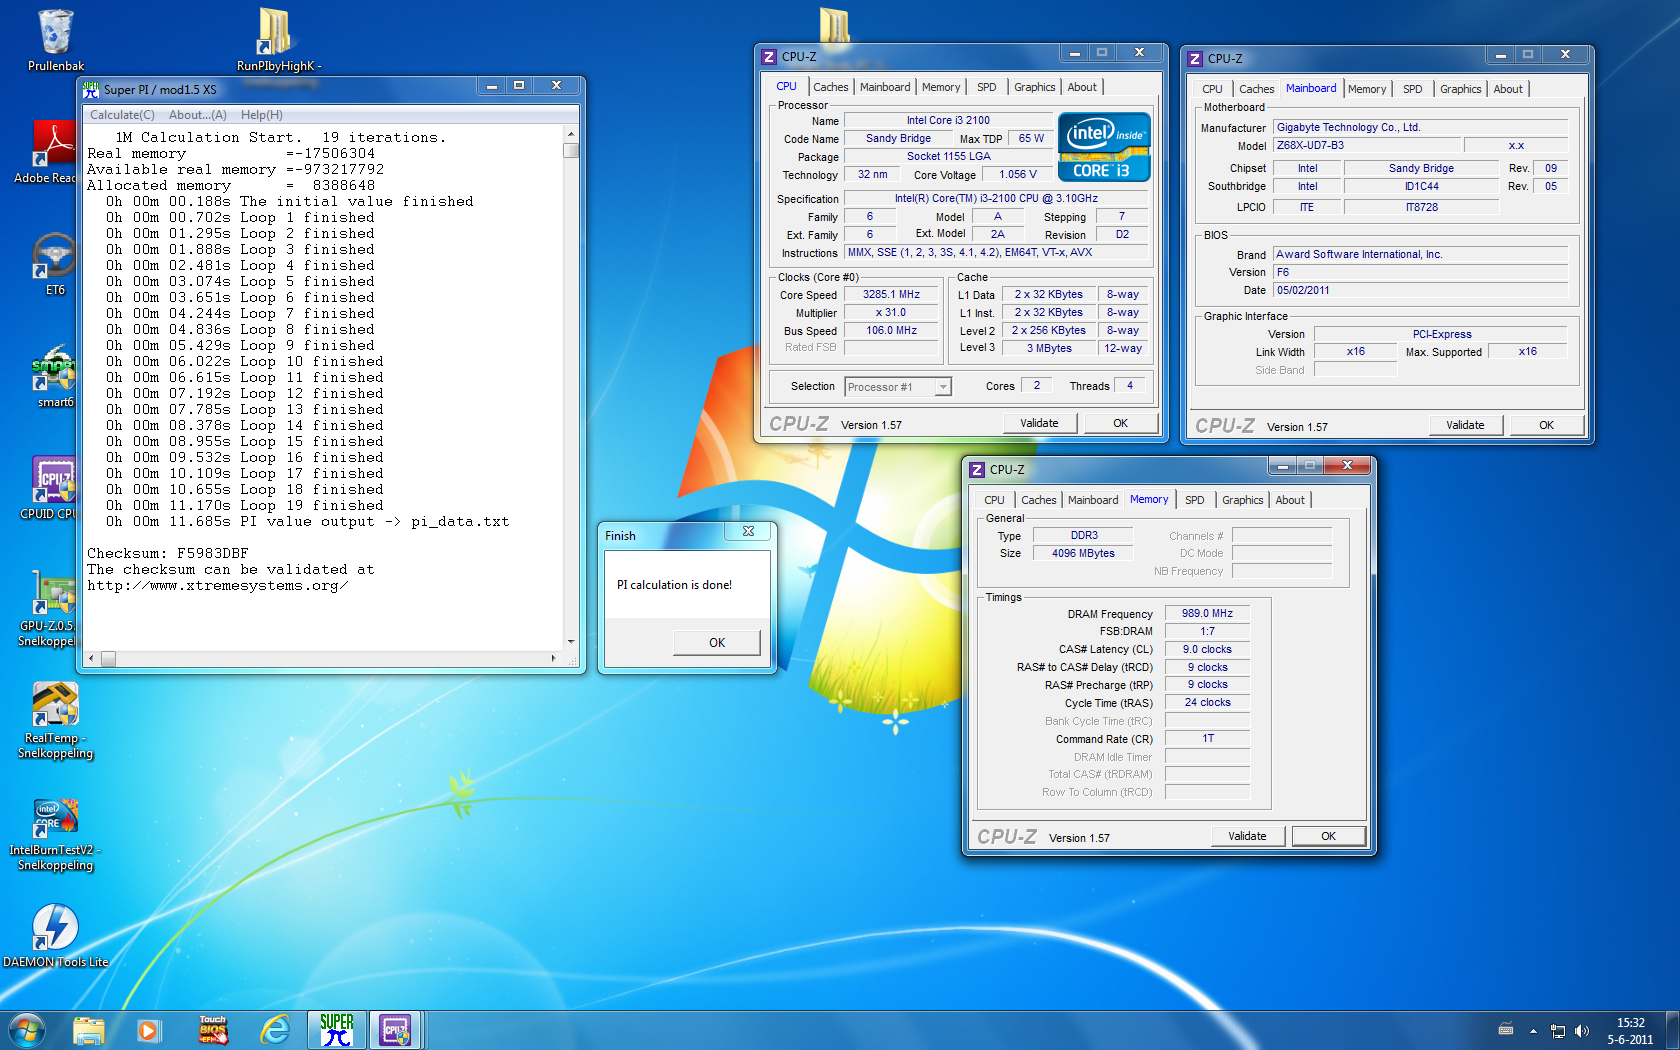Click the model field Z68X-UD7-B3
The height and width of the screenshot is (1050, 1680).
pos(1366,146)
